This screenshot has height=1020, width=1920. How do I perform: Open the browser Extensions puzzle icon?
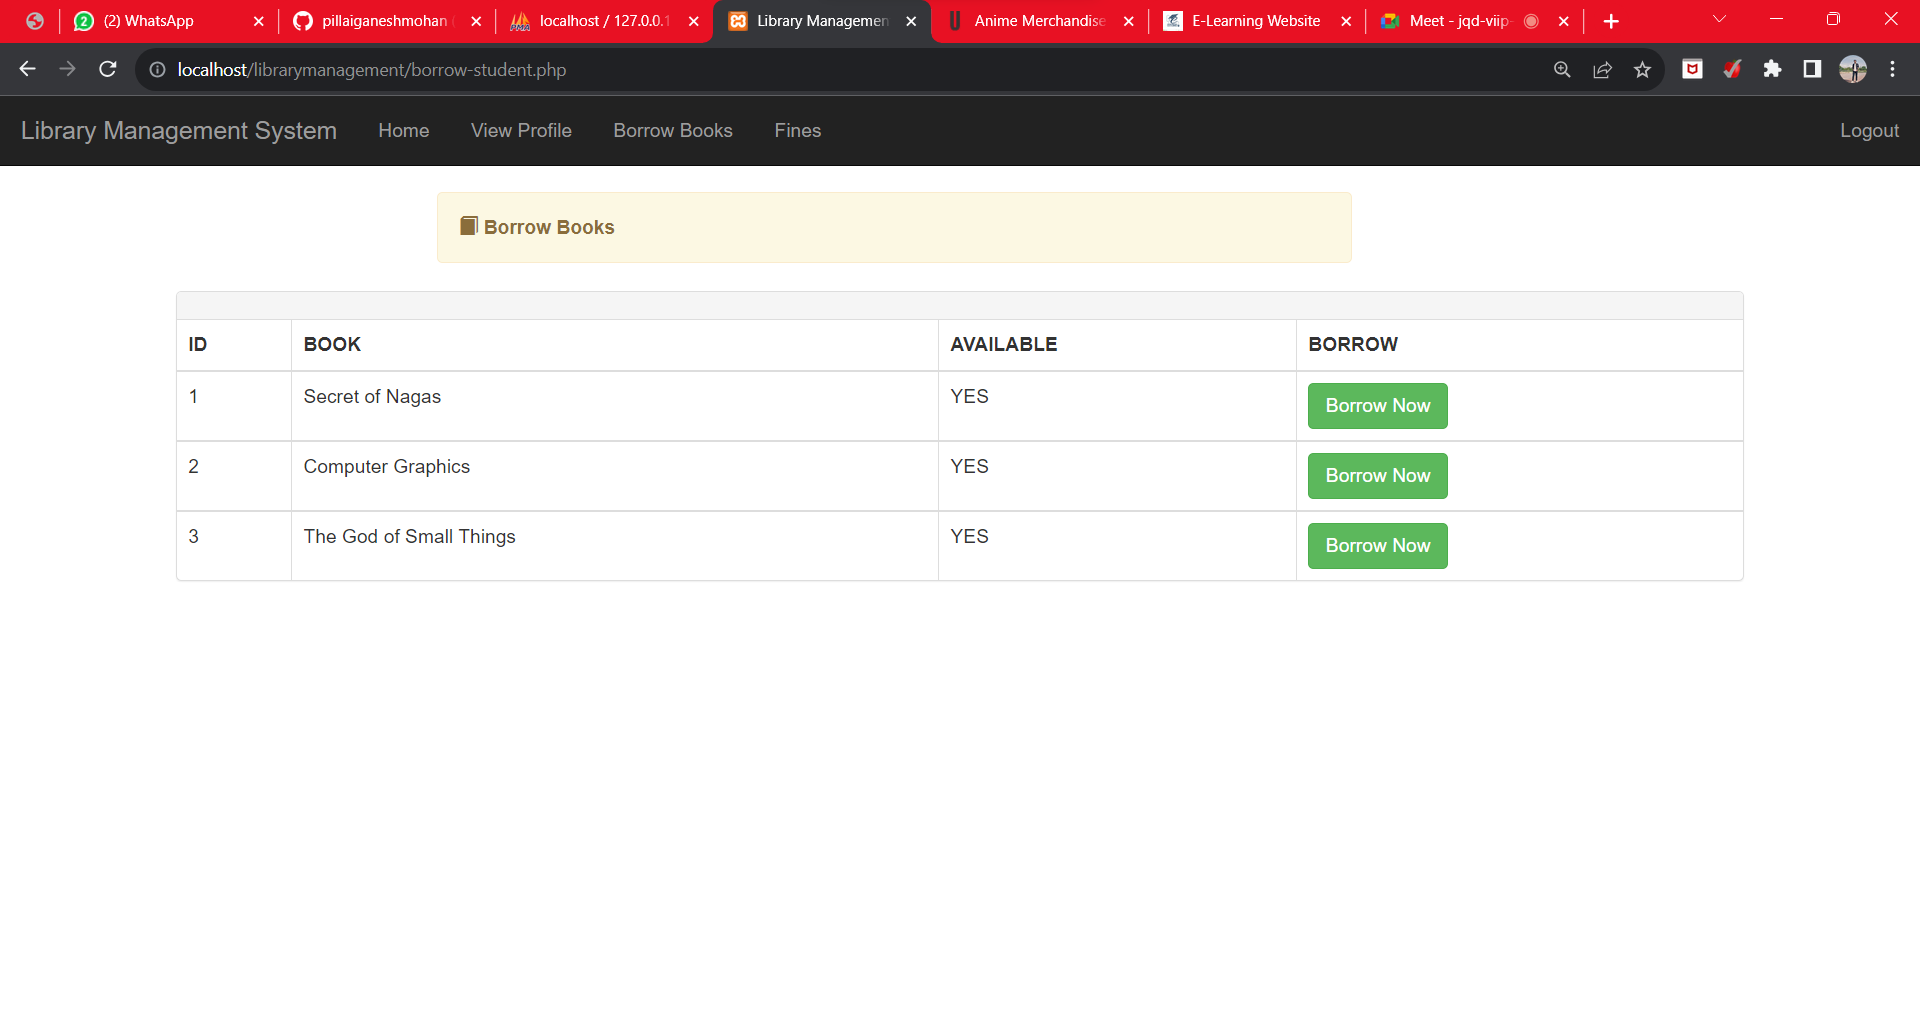coord(1774,69)
